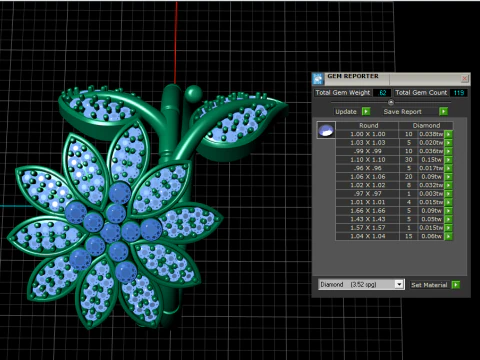This screenshot has height=360, width=480.
Task: Click the Total Gem Count value 119
Action: coord(459,93)
